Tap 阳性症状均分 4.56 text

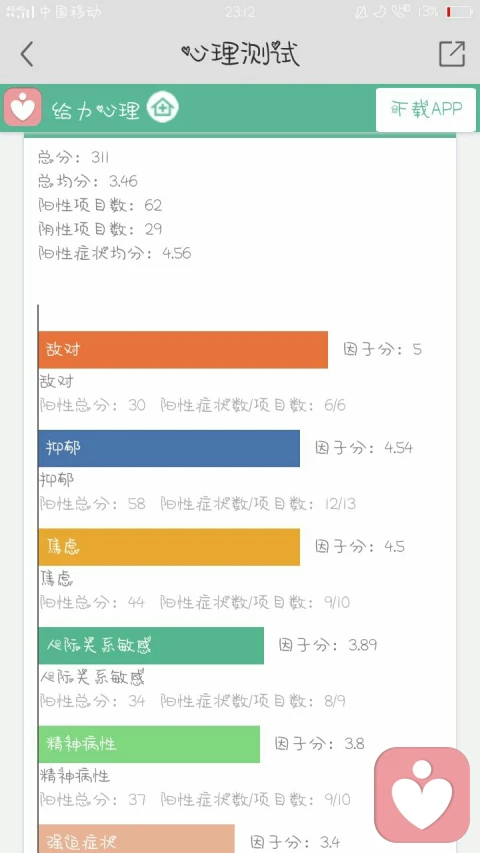point(115,254)
